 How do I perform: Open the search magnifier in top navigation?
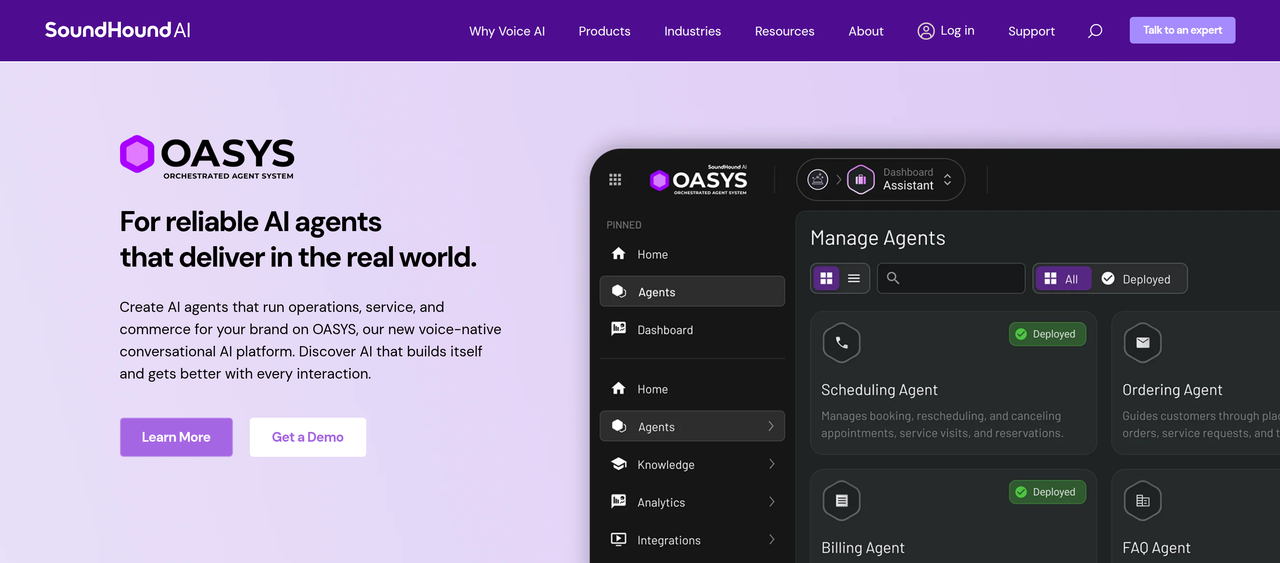coord(1095,31)
